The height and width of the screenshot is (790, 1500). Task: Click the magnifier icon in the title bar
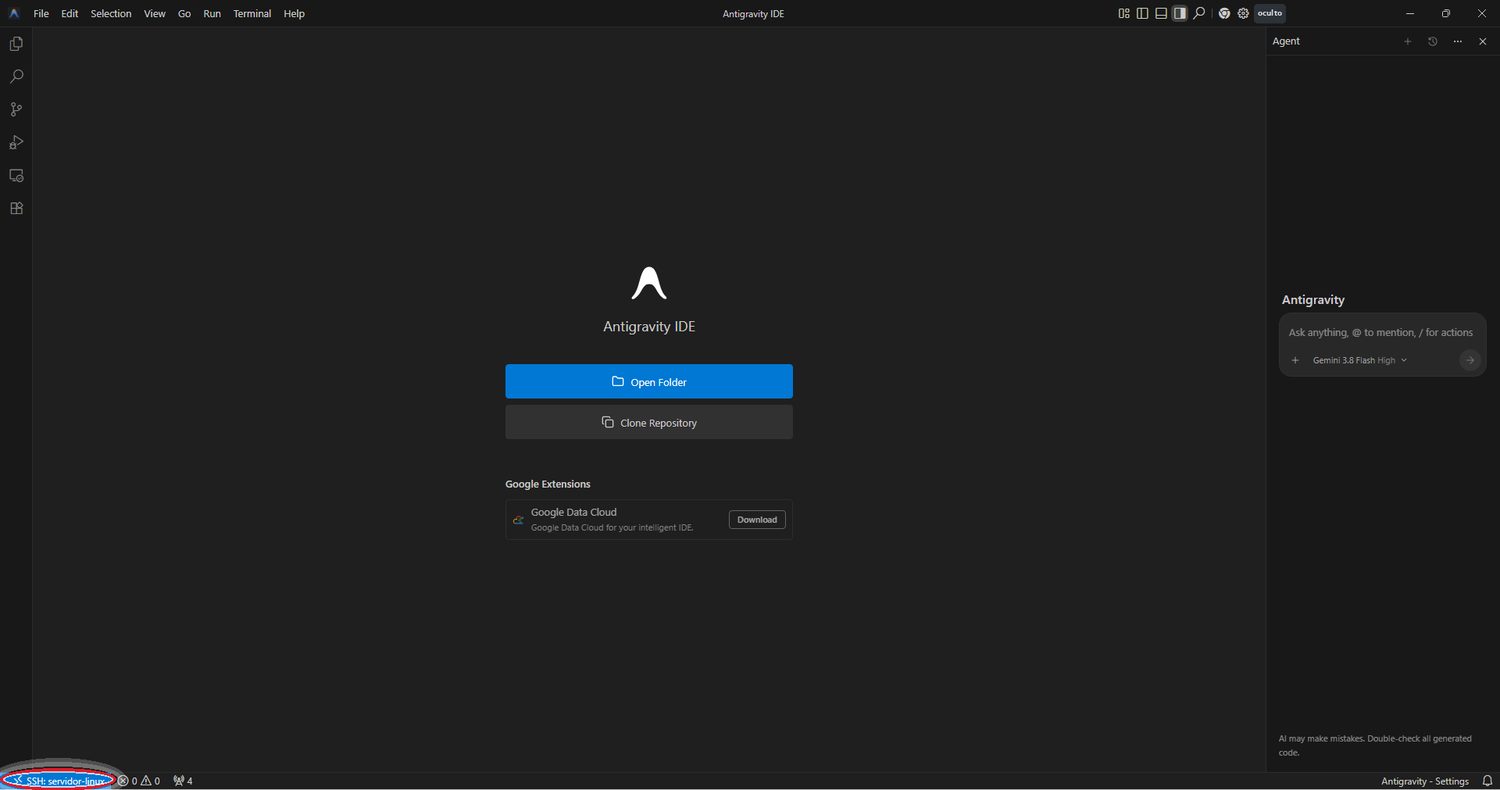pos(1199,14)
